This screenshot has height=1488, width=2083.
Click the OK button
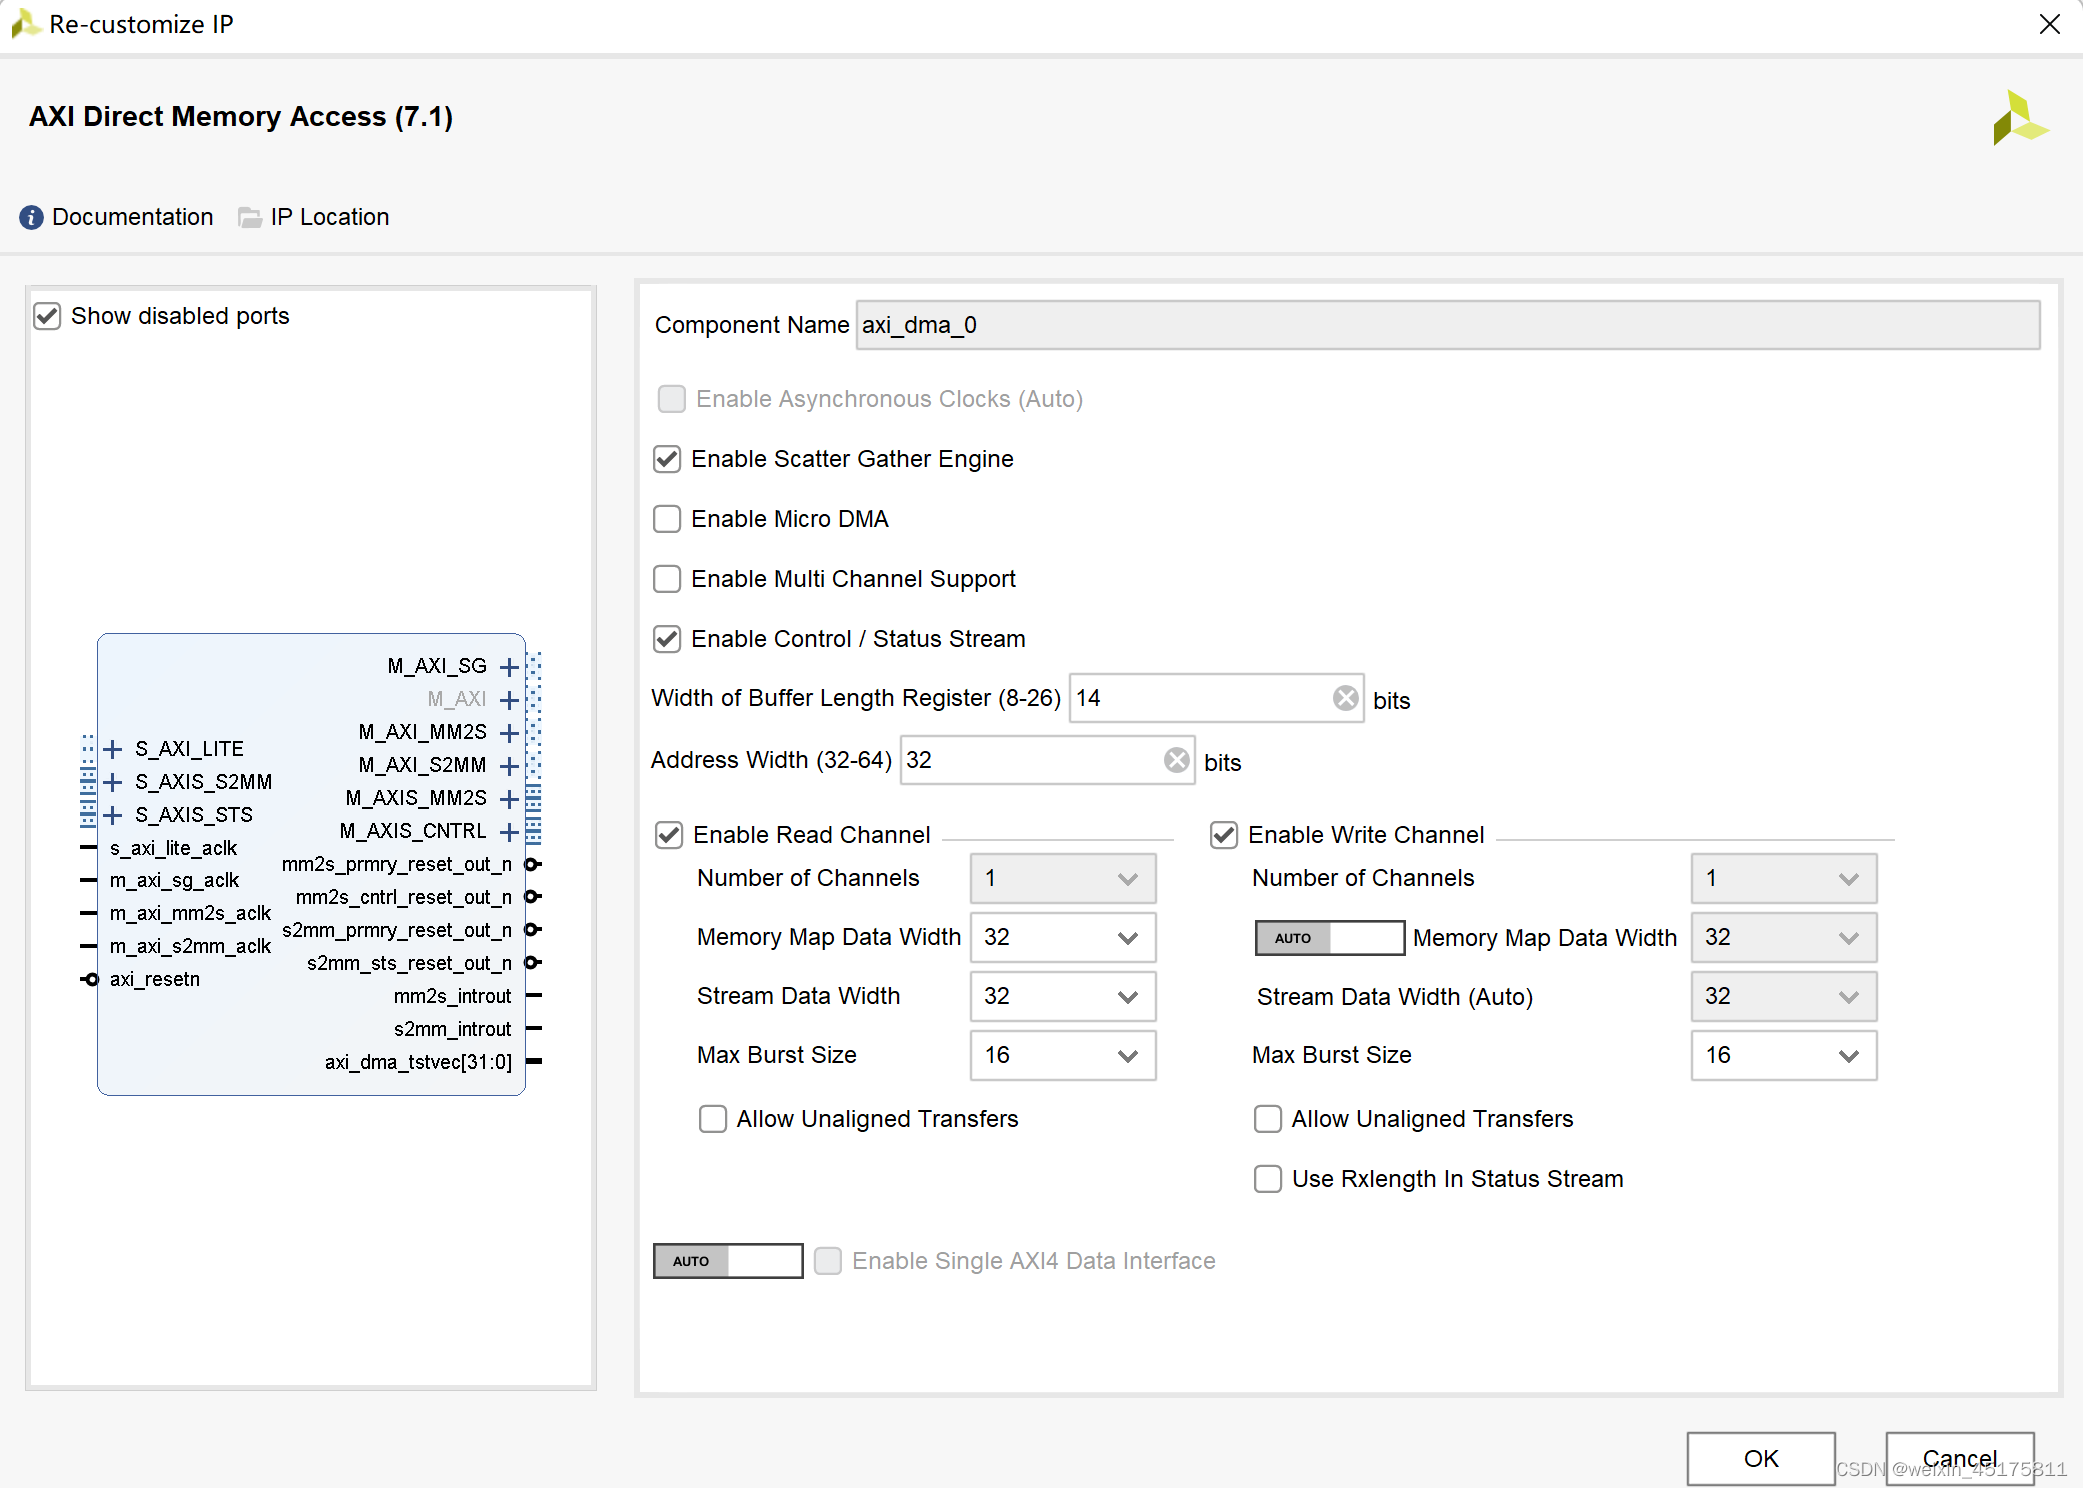(x=1760, y=1459)
